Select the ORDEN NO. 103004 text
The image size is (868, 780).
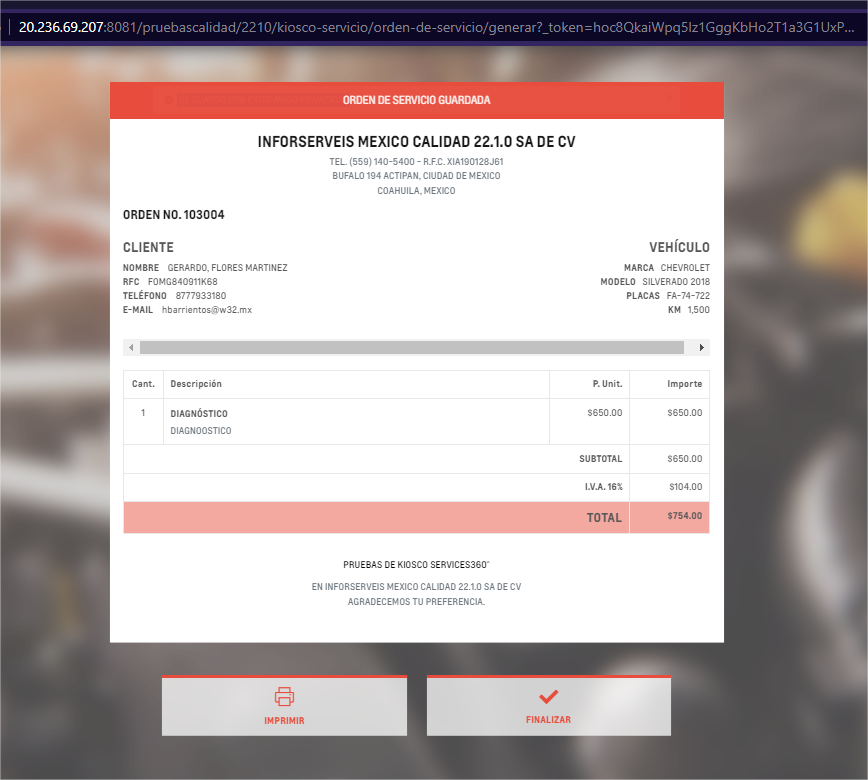point(174,215)
